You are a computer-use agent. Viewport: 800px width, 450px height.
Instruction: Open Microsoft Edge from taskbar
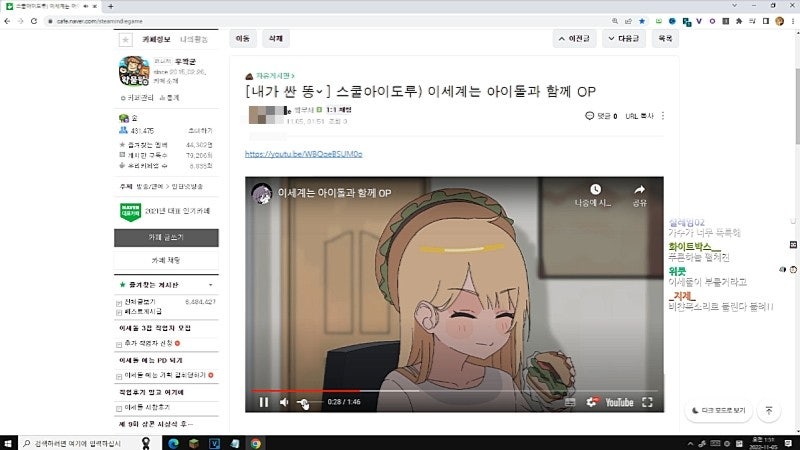(x=173, y=443)
